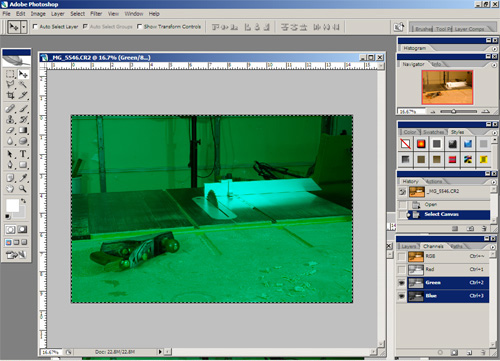
Task: Select the Eraser tool
Action: tap(10, 130)
